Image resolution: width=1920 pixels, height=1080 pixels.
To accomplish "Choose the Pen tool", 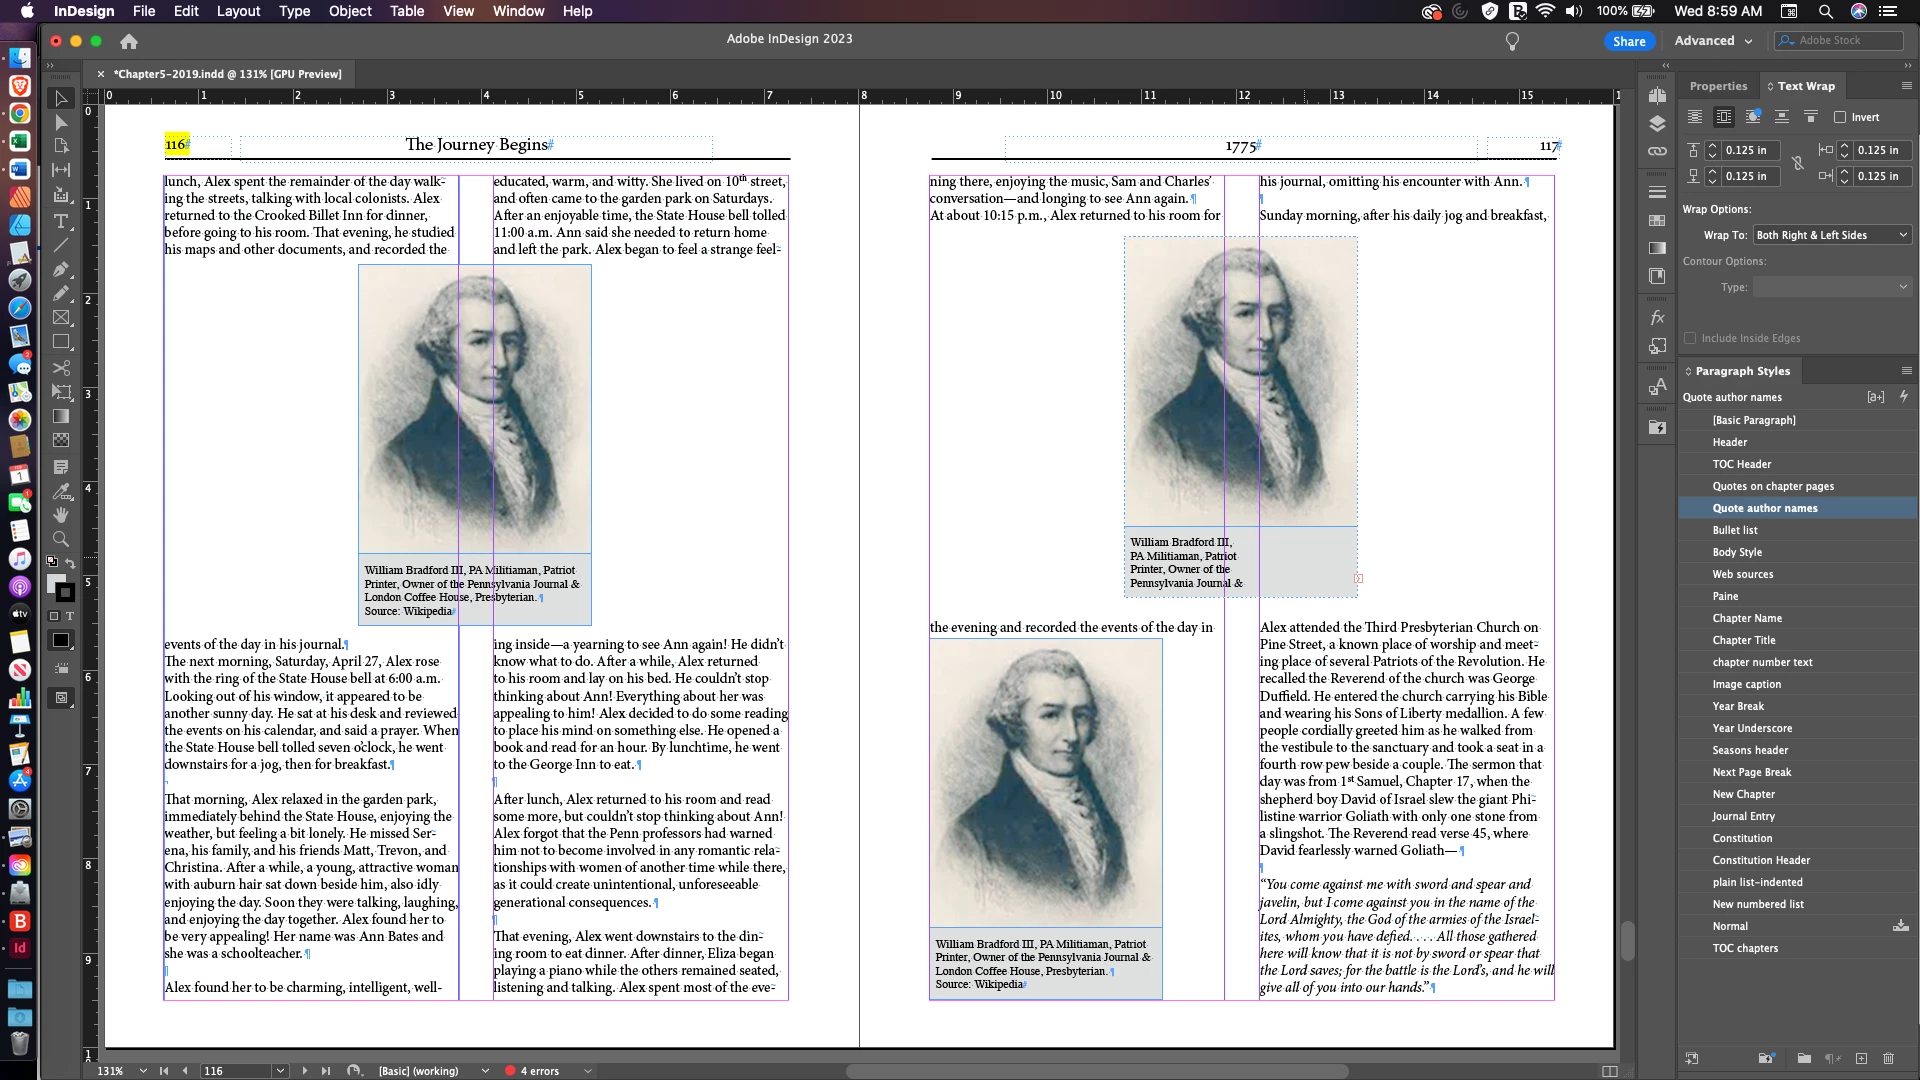I will coord(61,269).
